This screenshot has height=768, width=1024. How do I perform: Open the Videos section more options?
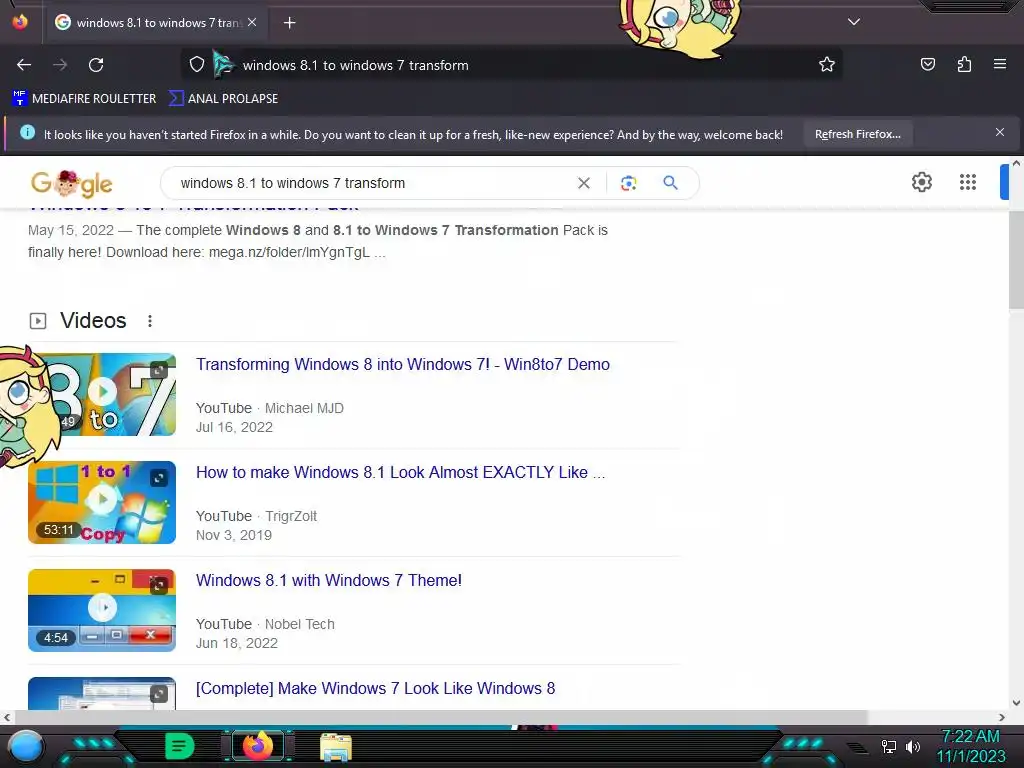coord(150,321)
